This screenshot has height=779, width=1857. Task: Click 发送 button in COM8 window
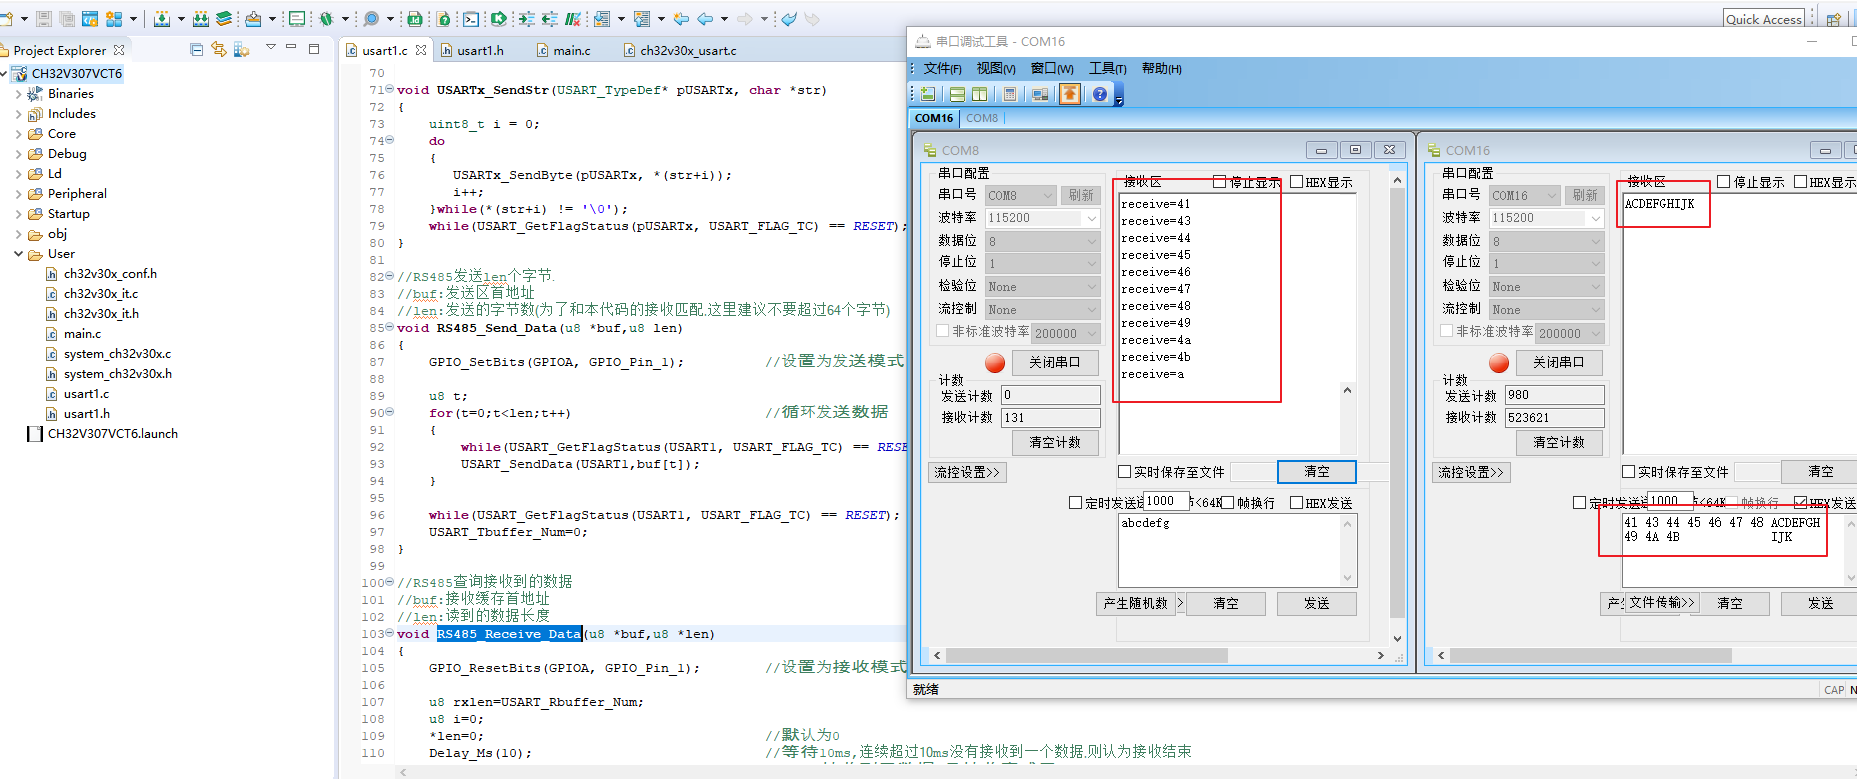(1316, 603)
